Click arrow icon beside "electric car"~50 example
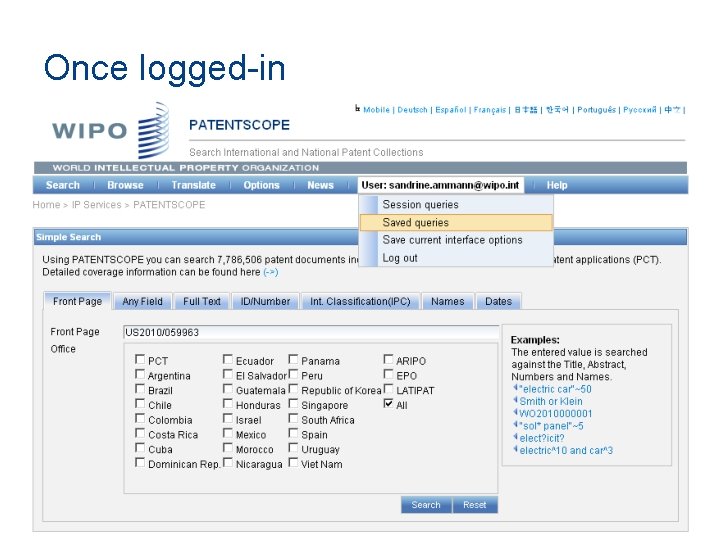 (515, 388)
